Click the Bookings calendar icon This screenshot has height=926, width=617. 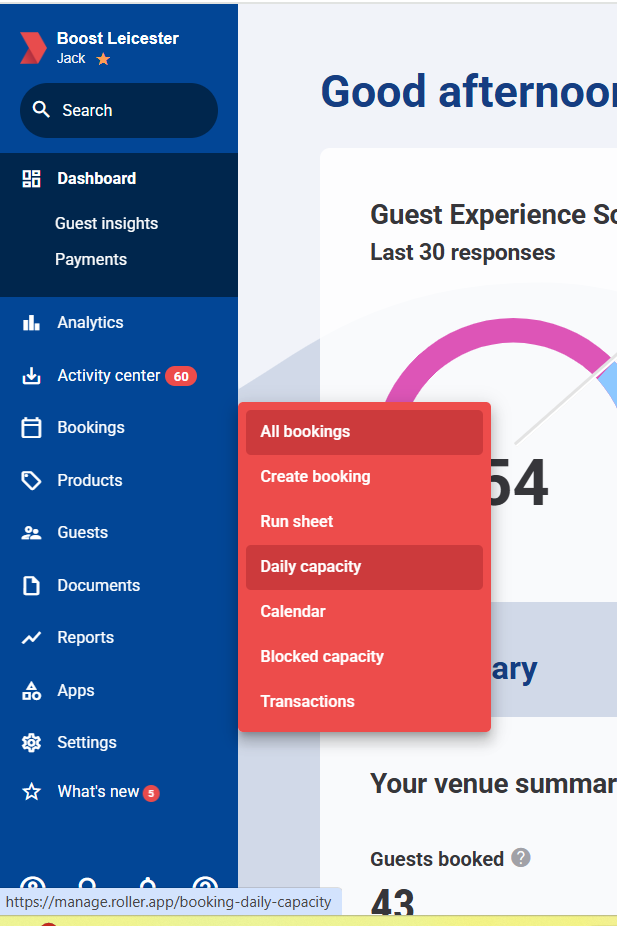coord(31,428)
